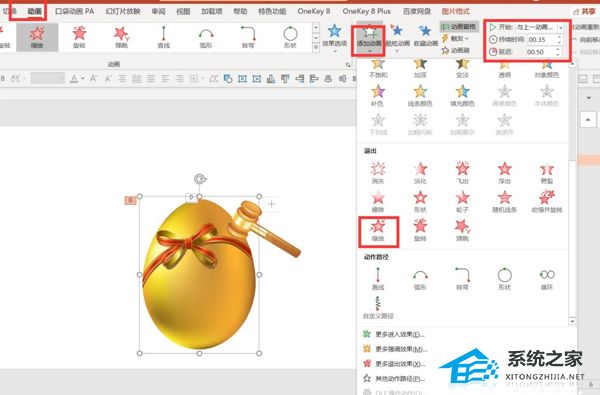The height and width of the screenshot is (395, 600).
Task: Choose the 弧形 motion path in dropdown
Action: (x=420, y=279)
